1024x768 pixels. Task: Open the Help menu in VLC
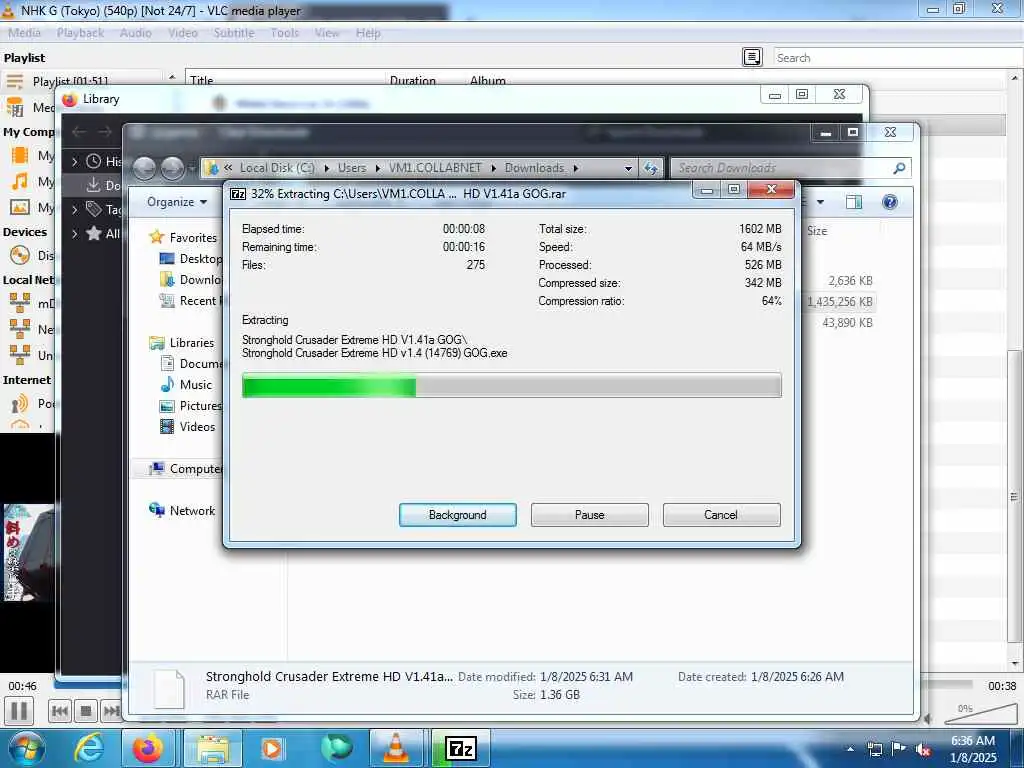[x=368, y=33]
